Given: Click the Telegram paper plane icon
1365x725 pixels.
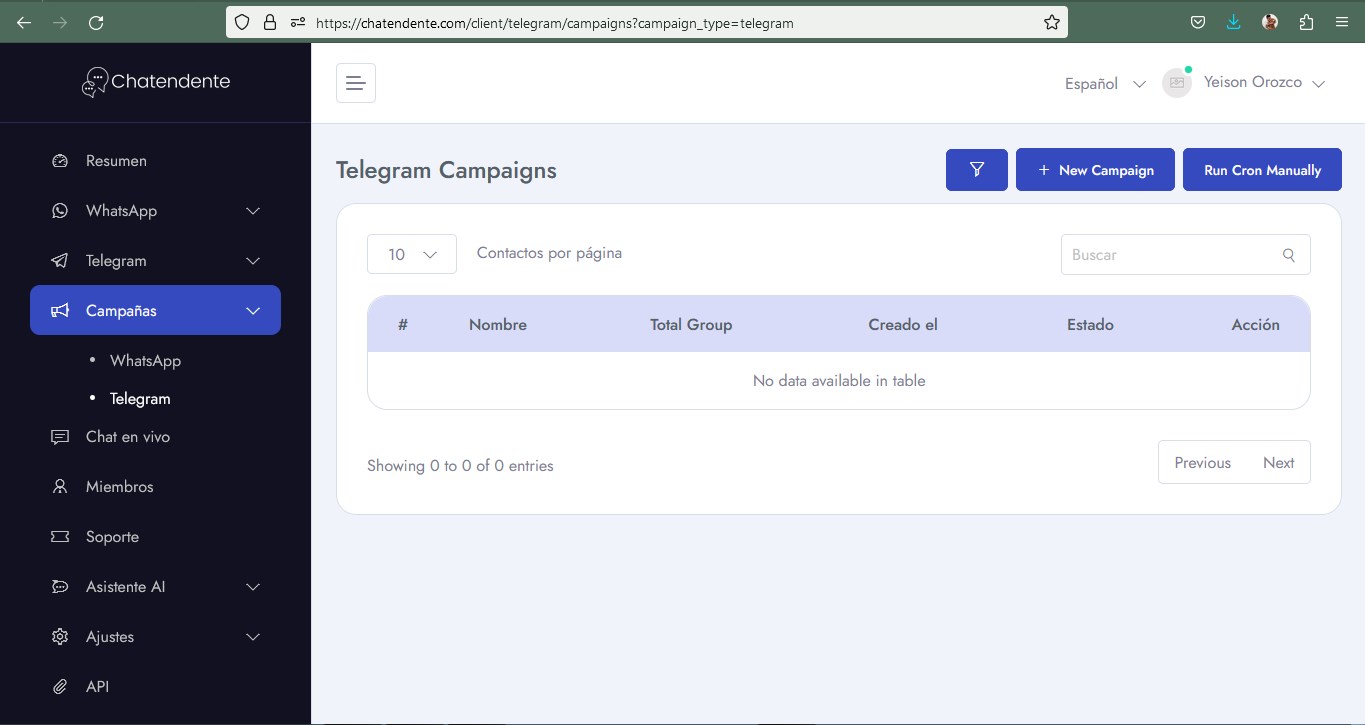Looking at the screenshot, I should tap(60, 261).
